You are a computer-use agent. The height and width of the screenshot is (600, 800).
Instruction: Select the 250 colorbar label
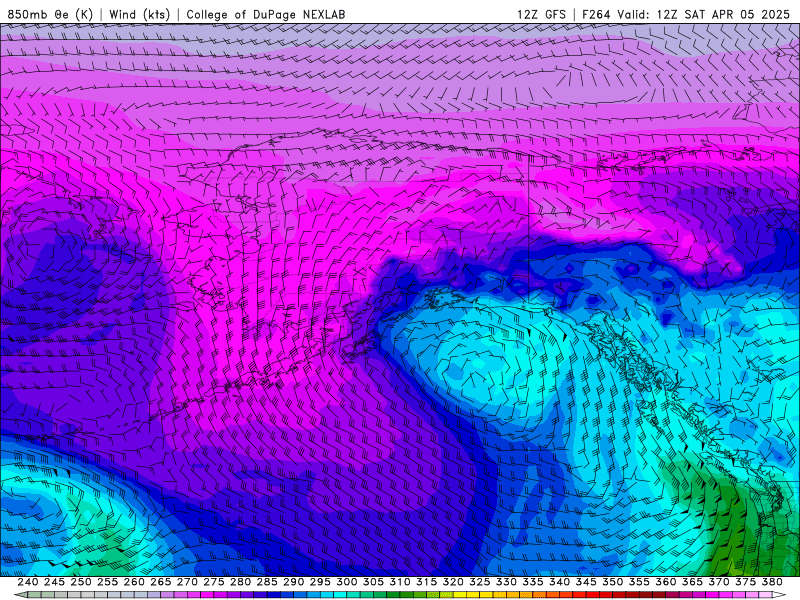[81, 582]
